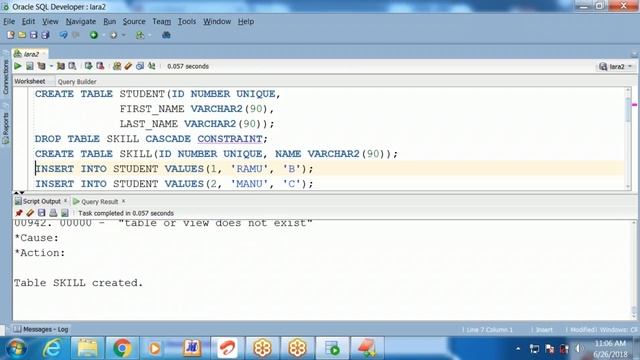Click the green Run Statement icon

click(18, 66)
